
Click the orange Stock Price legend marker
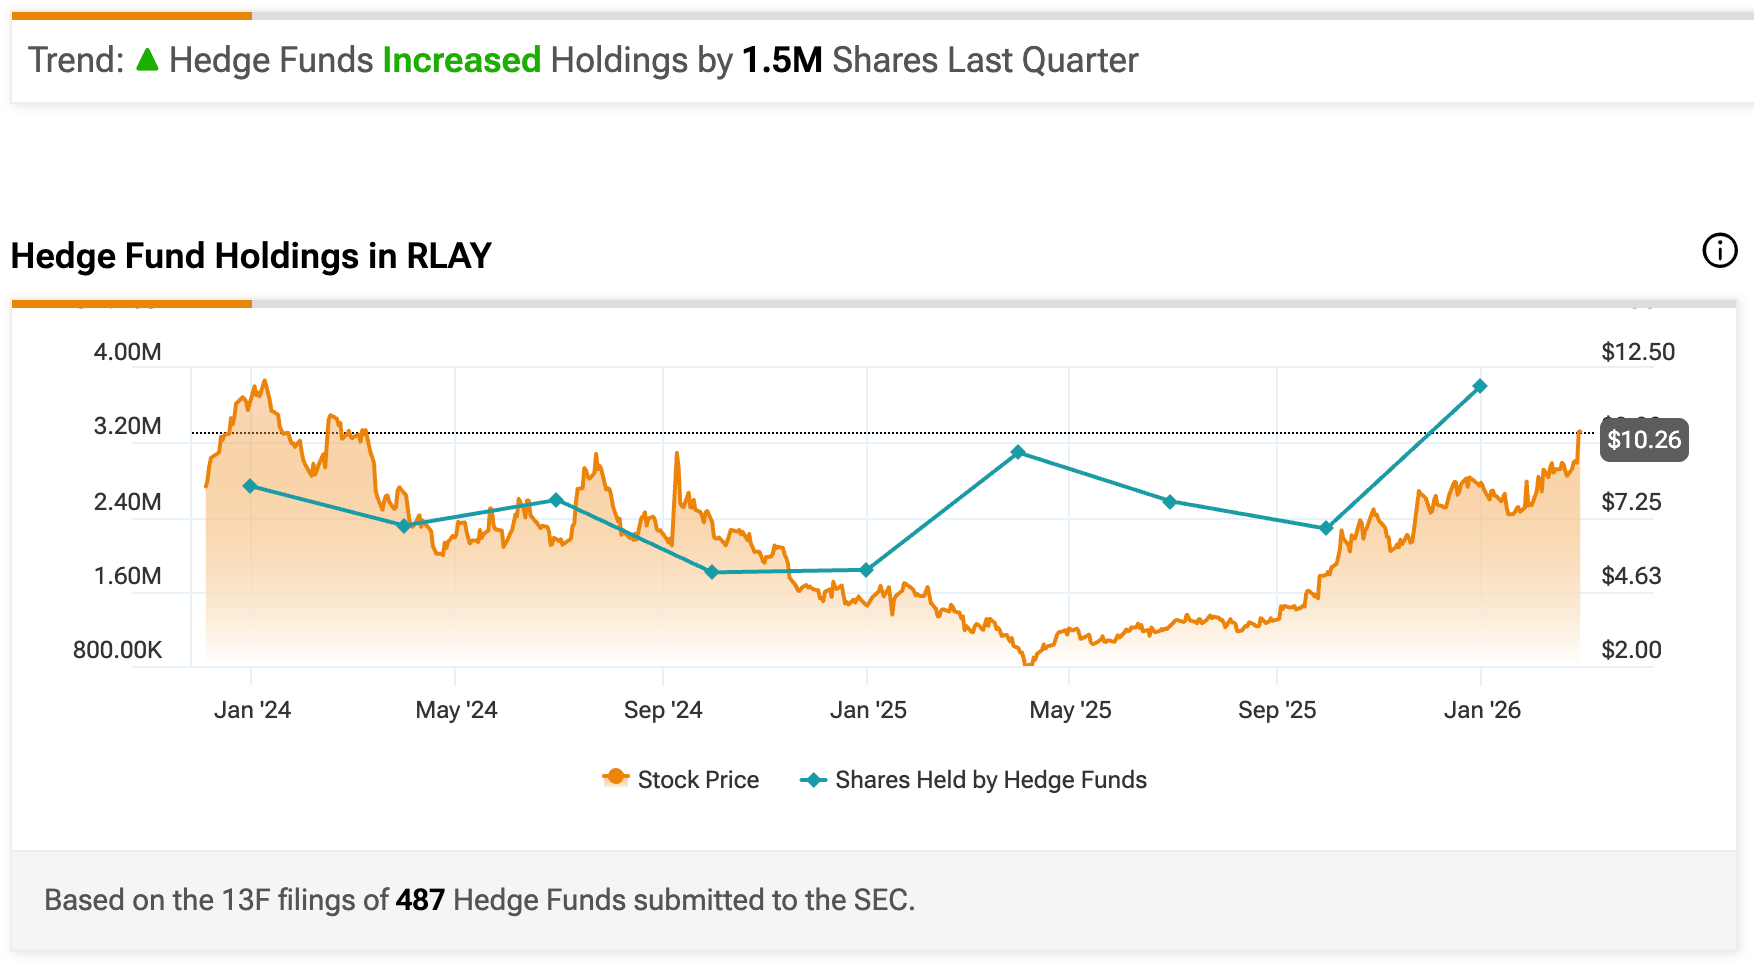point(615,778)
